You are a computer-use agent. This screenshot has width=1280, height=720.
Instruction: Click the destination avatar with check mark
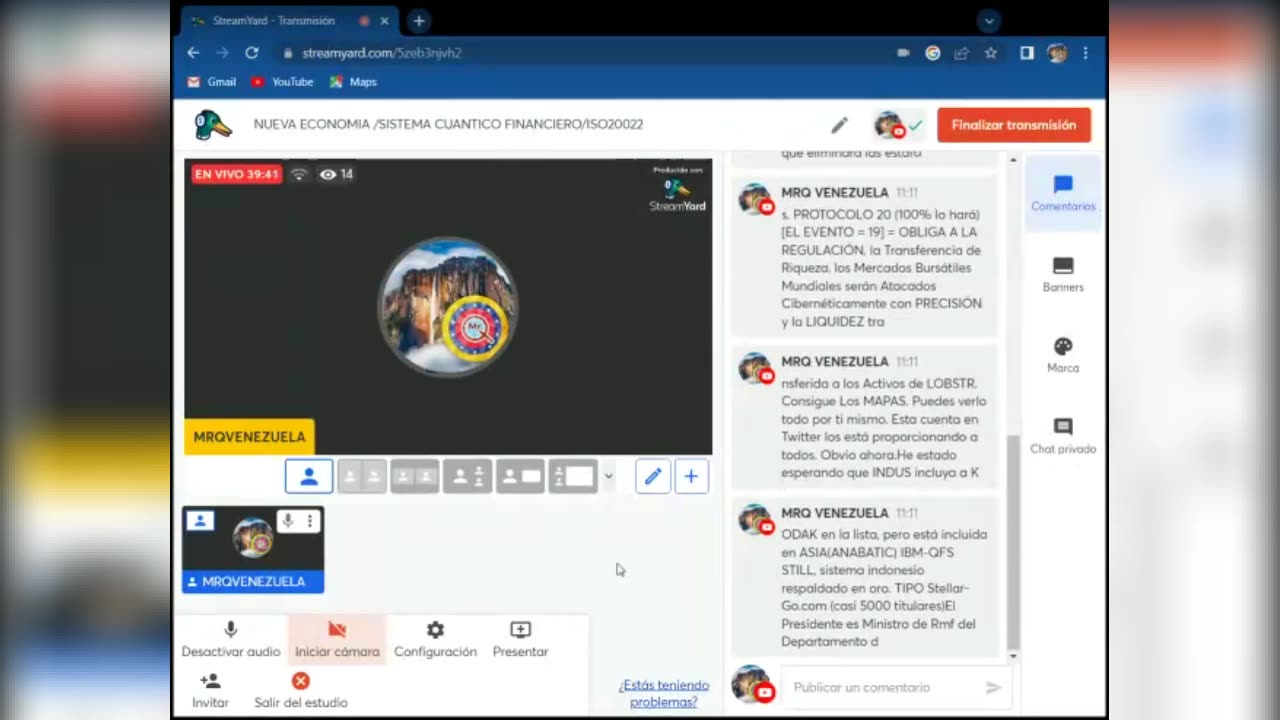(x=898, y=125)
